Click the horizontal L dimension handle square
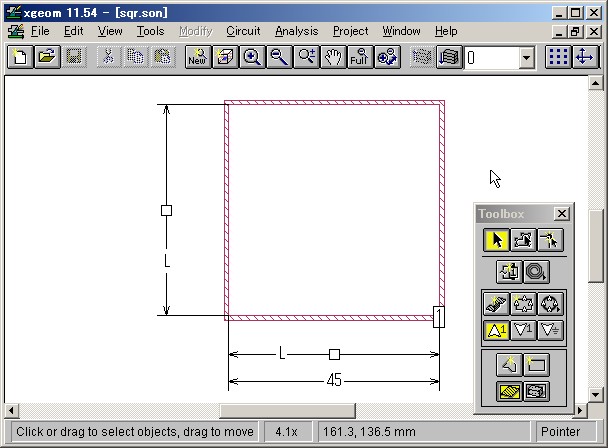The height and width of the screenshot is (448, 608). [334, 354]
